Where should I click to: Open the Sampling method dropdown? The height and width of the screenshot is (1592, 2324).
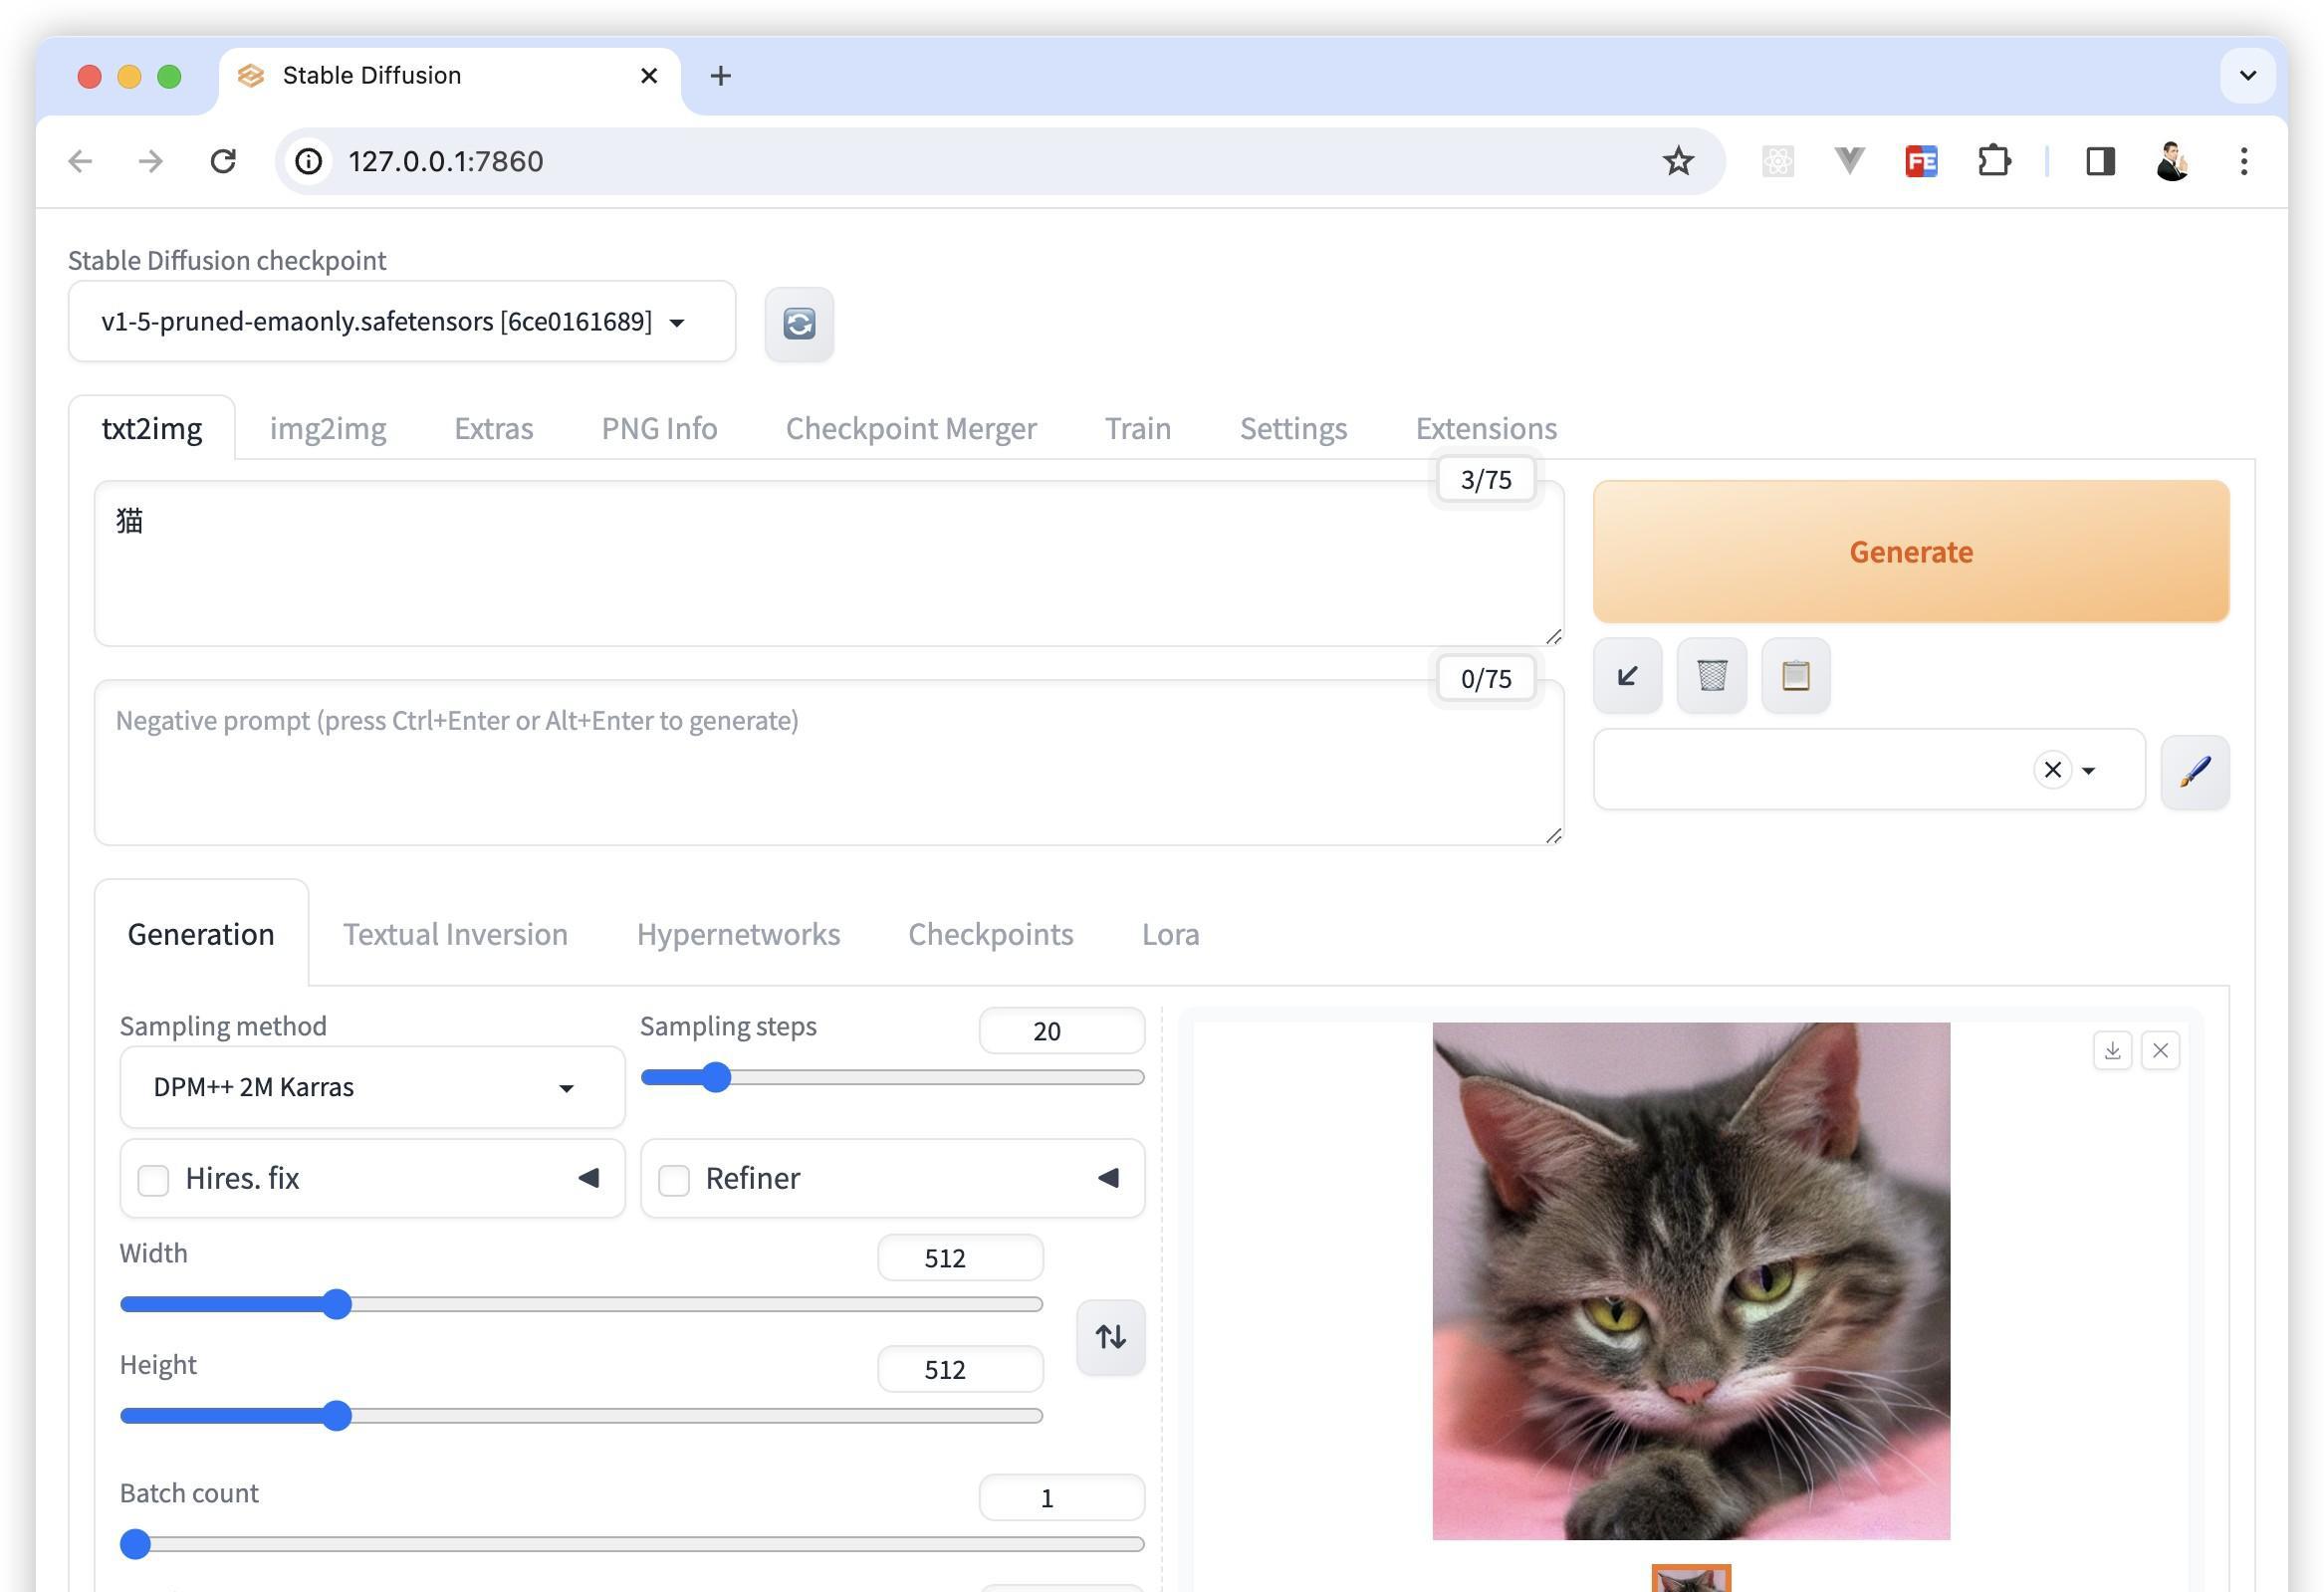coord(372,1087)
